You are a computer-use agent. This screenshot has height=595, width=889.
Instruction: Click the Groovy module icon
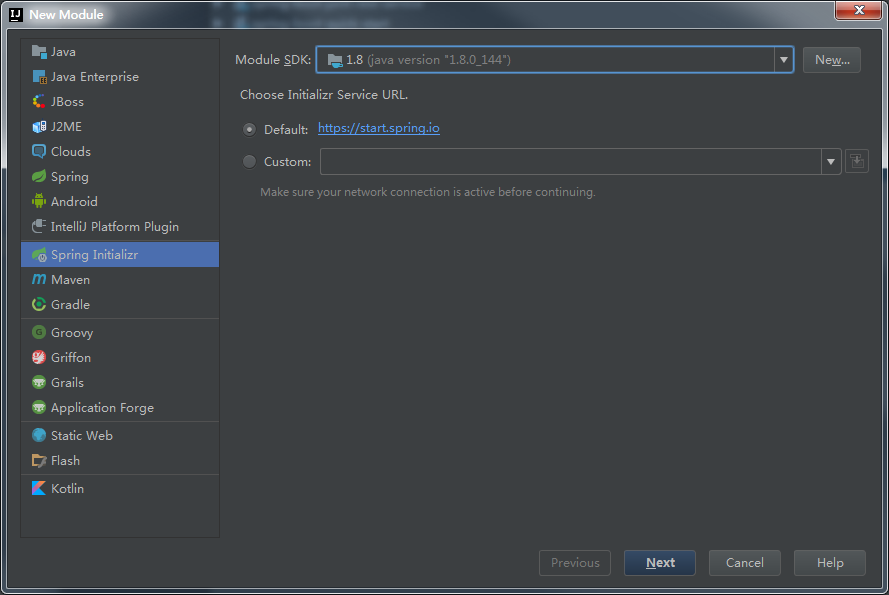tap(39, 333)
